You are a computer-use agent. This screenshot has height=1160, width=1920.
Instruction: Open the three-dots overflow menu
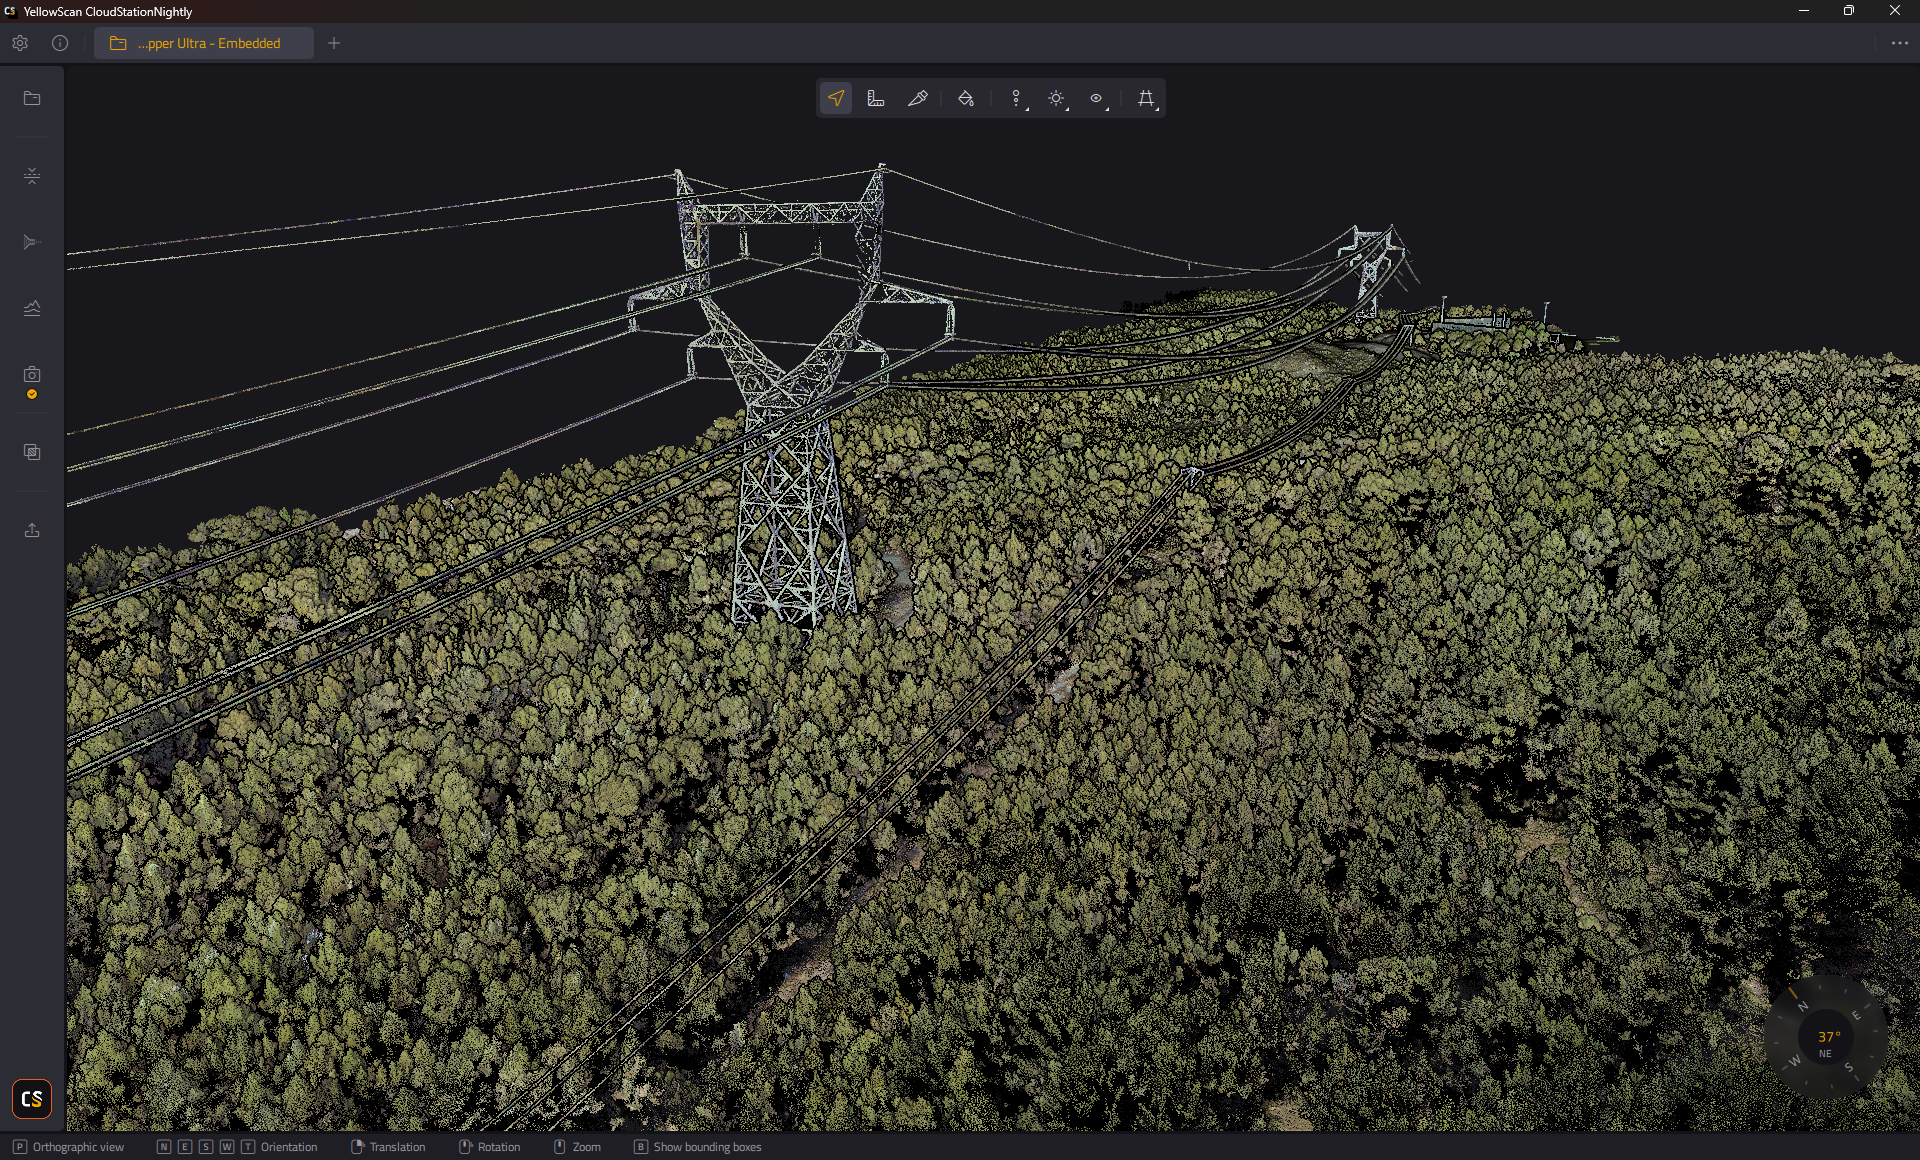[1900, 43]
